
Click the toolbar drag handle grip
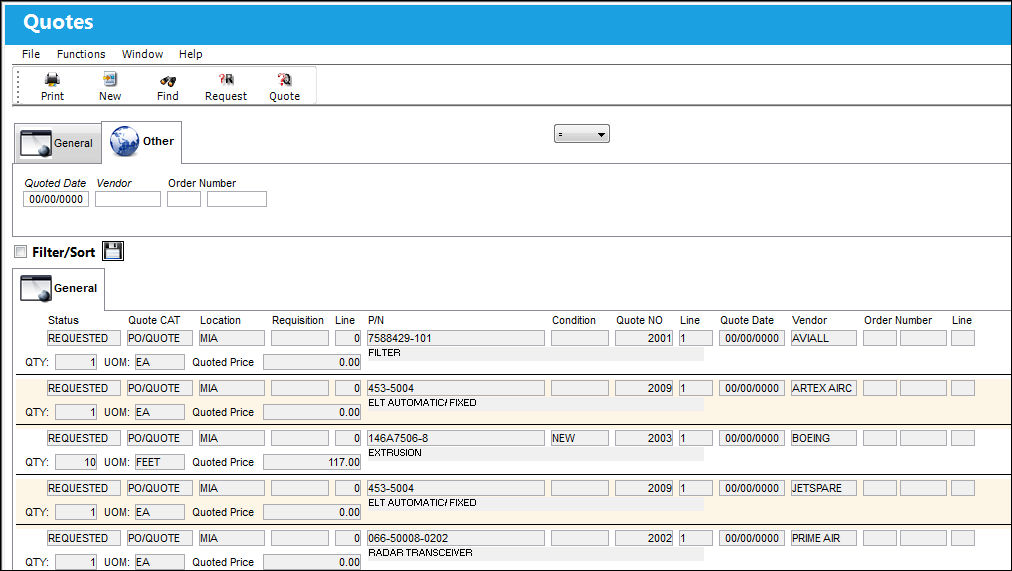[x=18, y=86]
